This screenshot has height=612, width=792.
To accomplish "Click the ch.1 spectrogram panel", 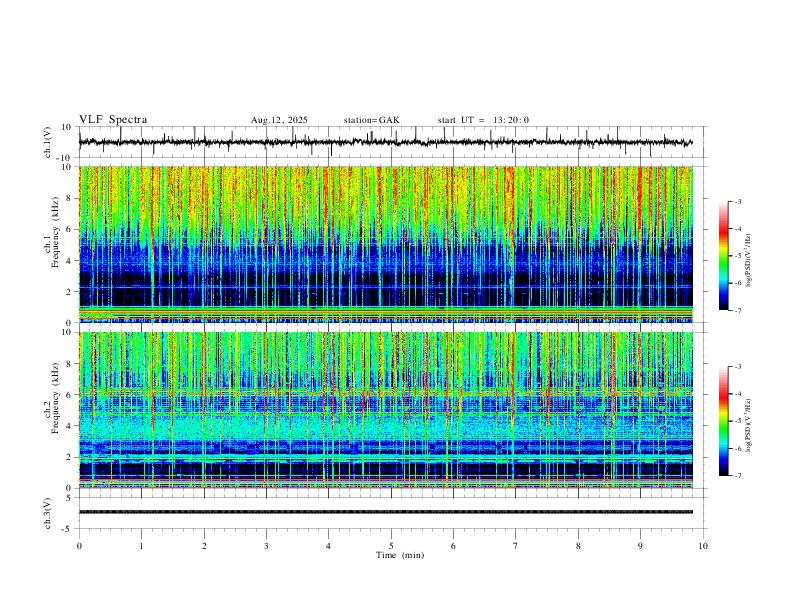I will pos(385,244).
